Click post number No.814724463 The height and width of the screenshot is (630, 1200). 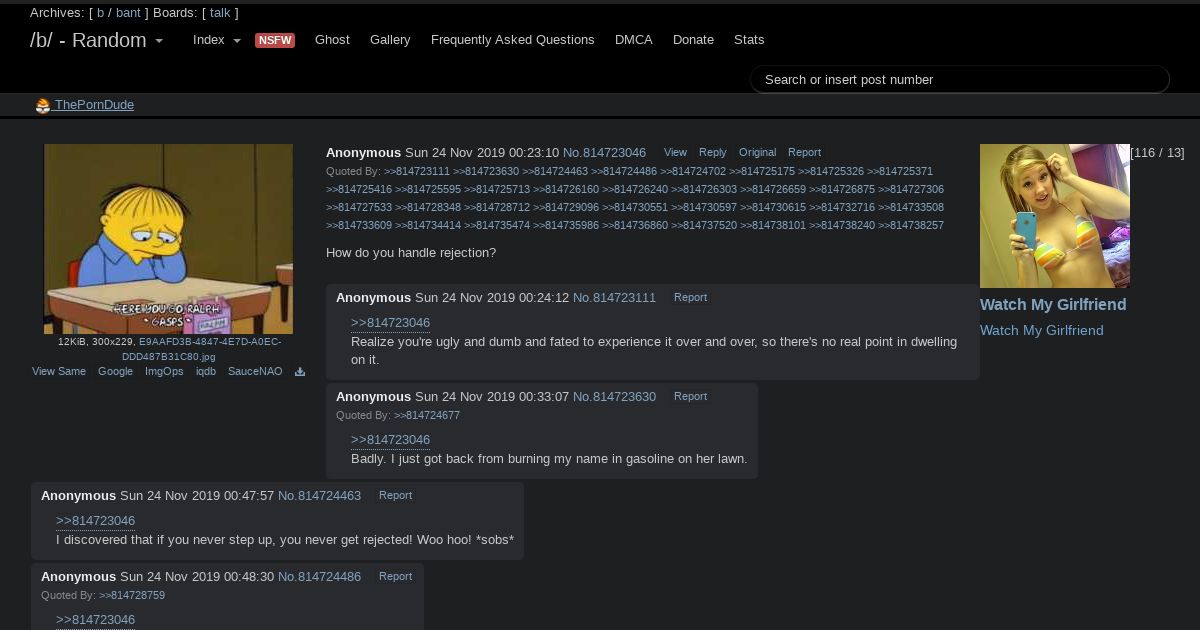click(319, 496)
